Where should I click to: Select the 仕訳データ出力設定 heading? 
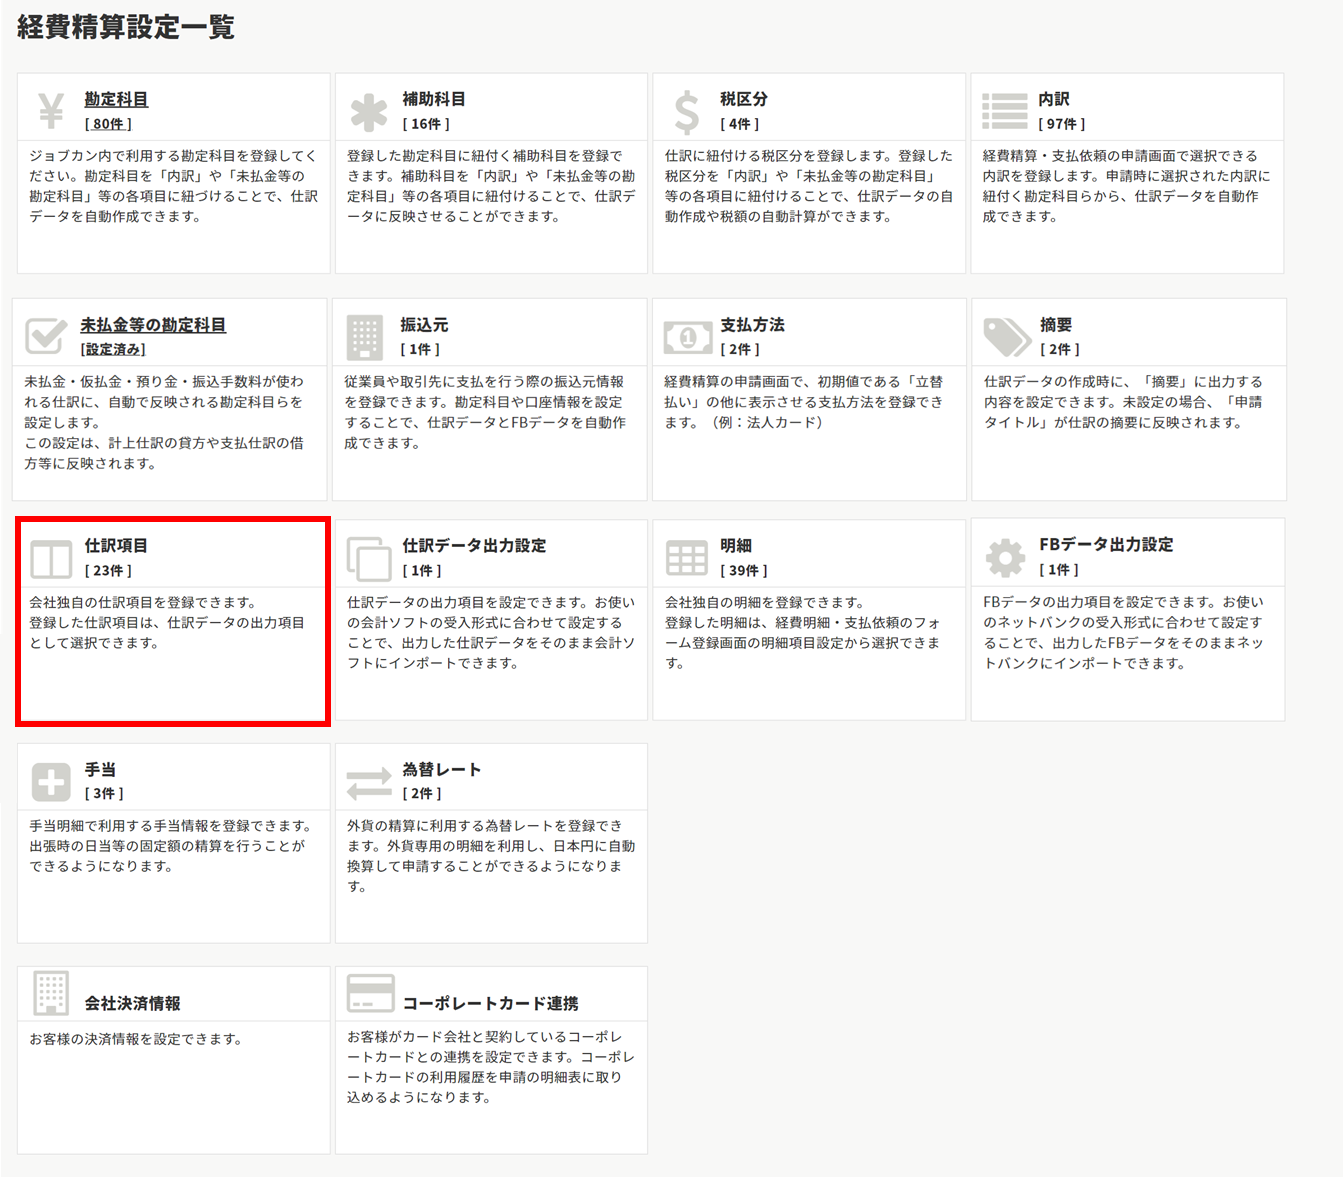[474, 545]
